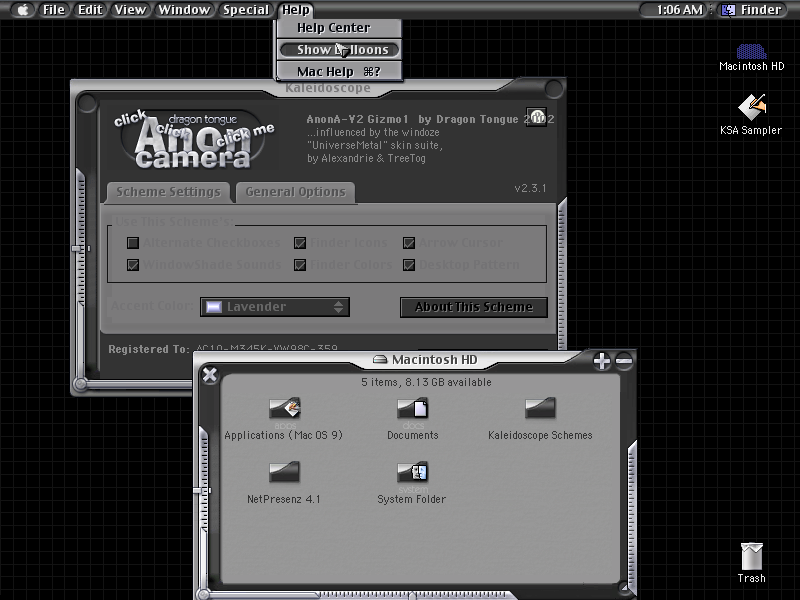Click the About This Scheme button
Image resolution: width=800 pixels, height=600 pixels.
(x=474, y=307)
